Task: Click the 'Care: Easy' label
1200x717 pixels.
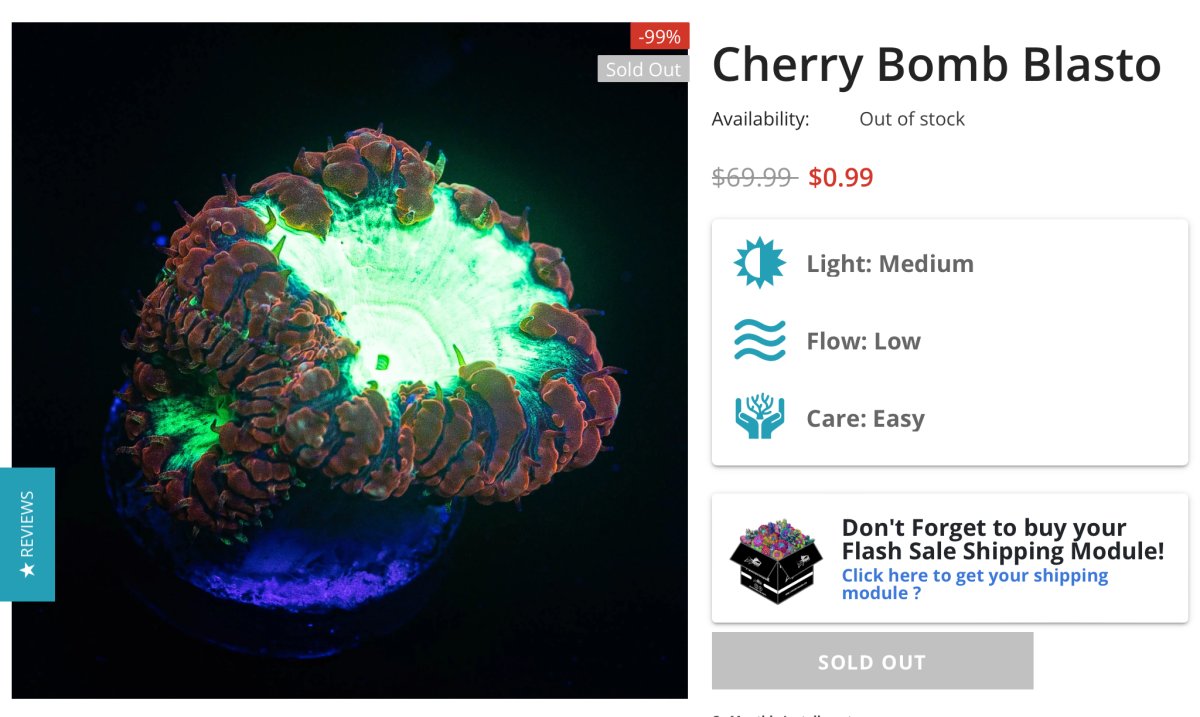Action: tap(865, 418)
